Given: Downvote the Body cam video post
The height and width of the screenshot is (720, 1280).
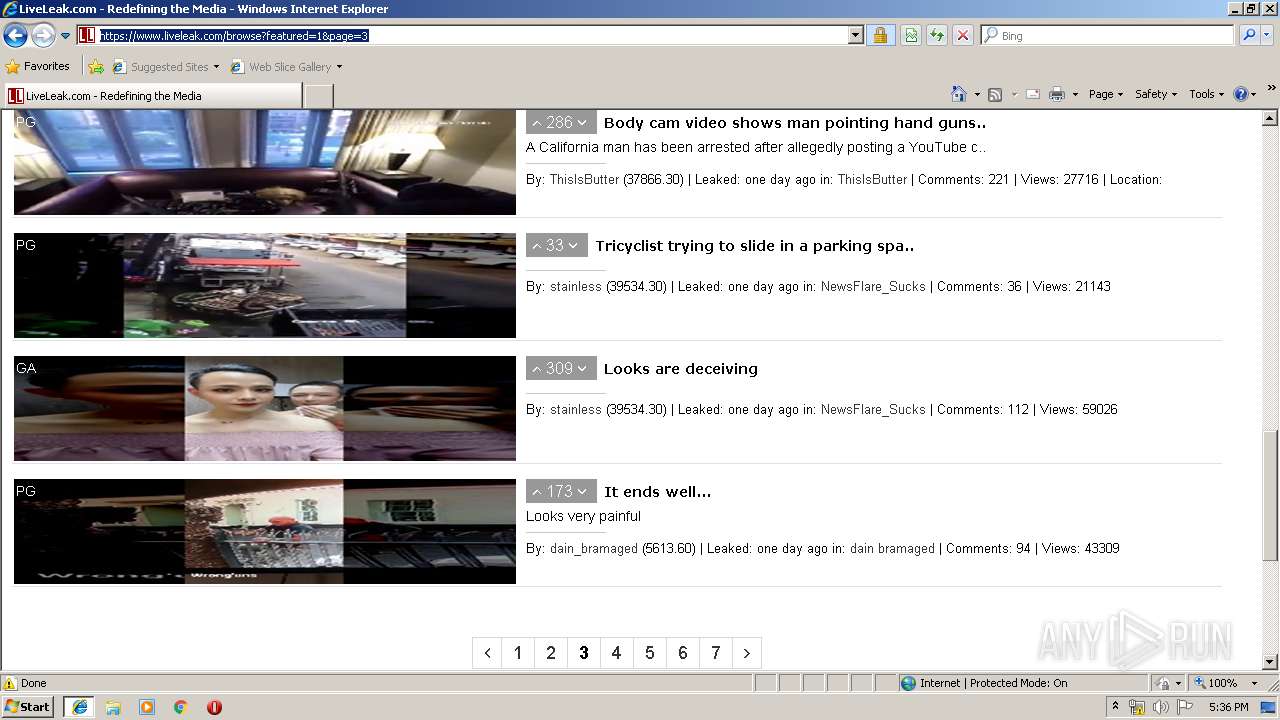Looking at the screenshot, I should [x=582, y=123].
